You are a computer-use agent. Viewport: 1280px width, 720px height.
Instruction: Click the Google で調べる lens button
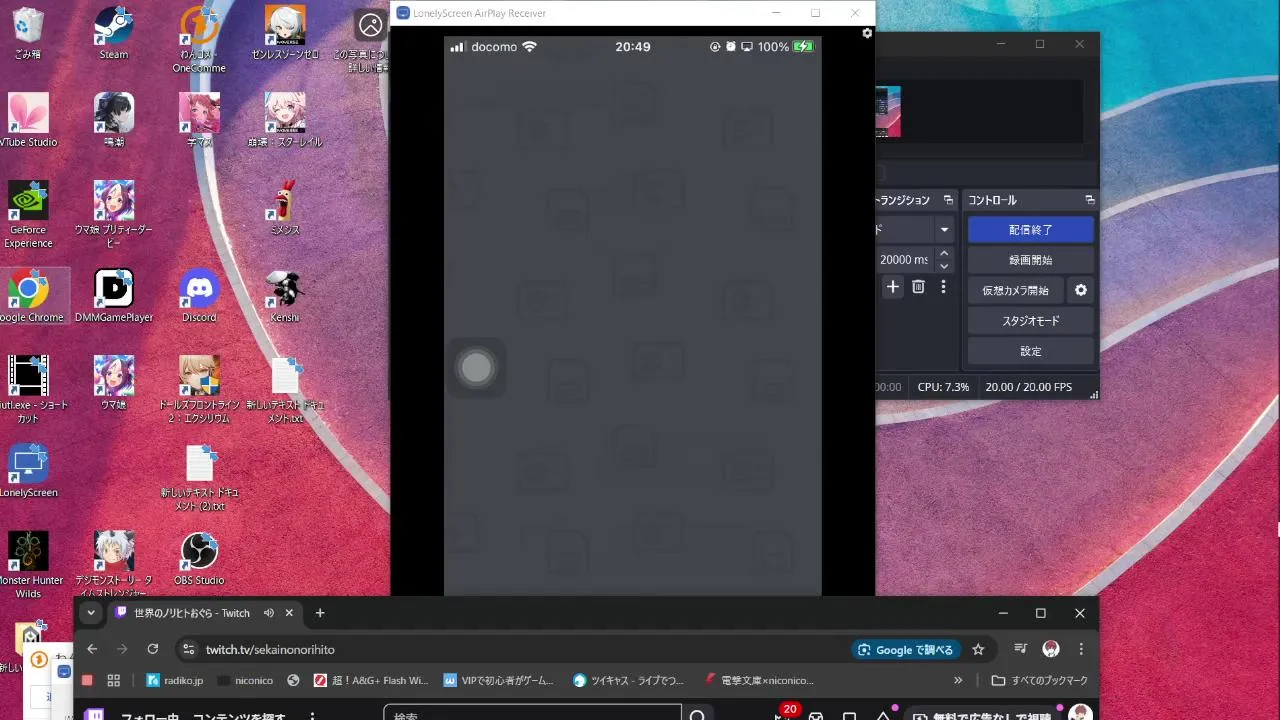pyautogui.click(x=907, y=649)
